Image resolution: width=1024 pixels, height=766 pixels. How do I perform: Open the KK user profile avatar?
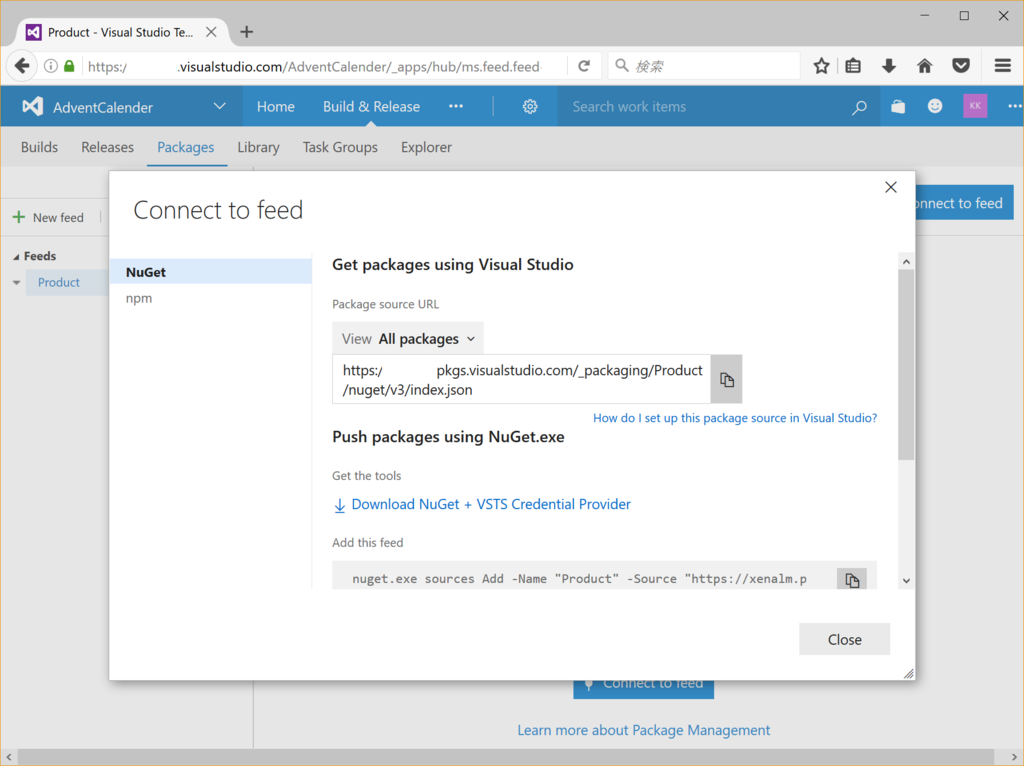[x=975, y=106]
